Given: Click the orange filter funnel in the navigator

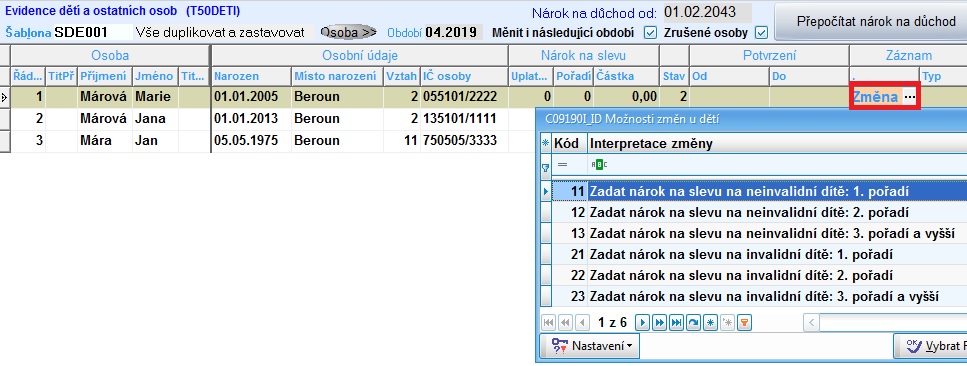Looking at the screenshot, I should pos(744,322).
